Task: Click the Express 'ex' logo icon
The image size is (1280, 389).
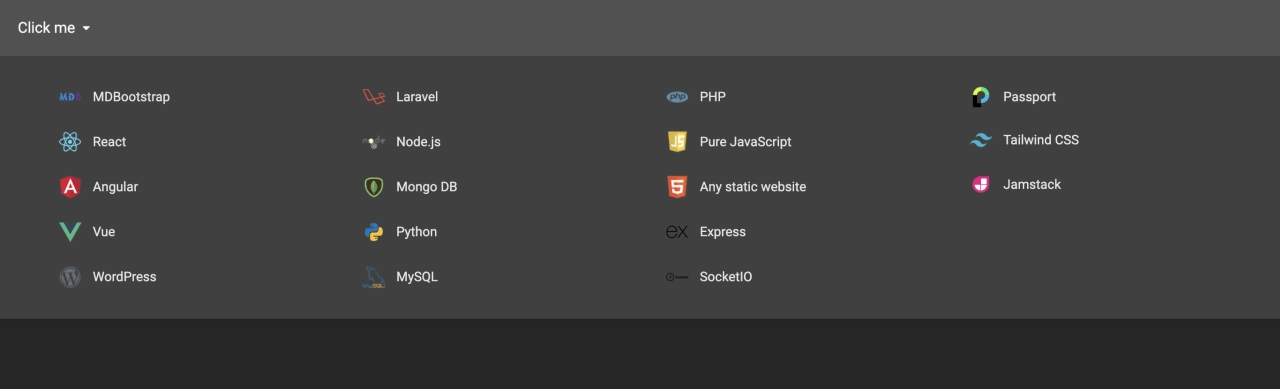Action: coord(677,232)
